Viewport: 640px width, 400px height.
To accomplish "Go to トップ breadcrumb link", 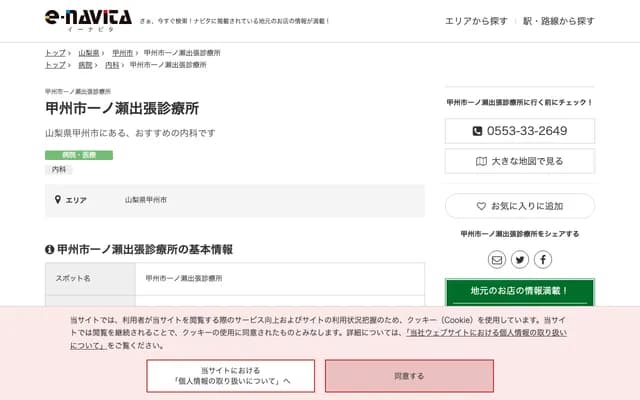I will [55, 52].
